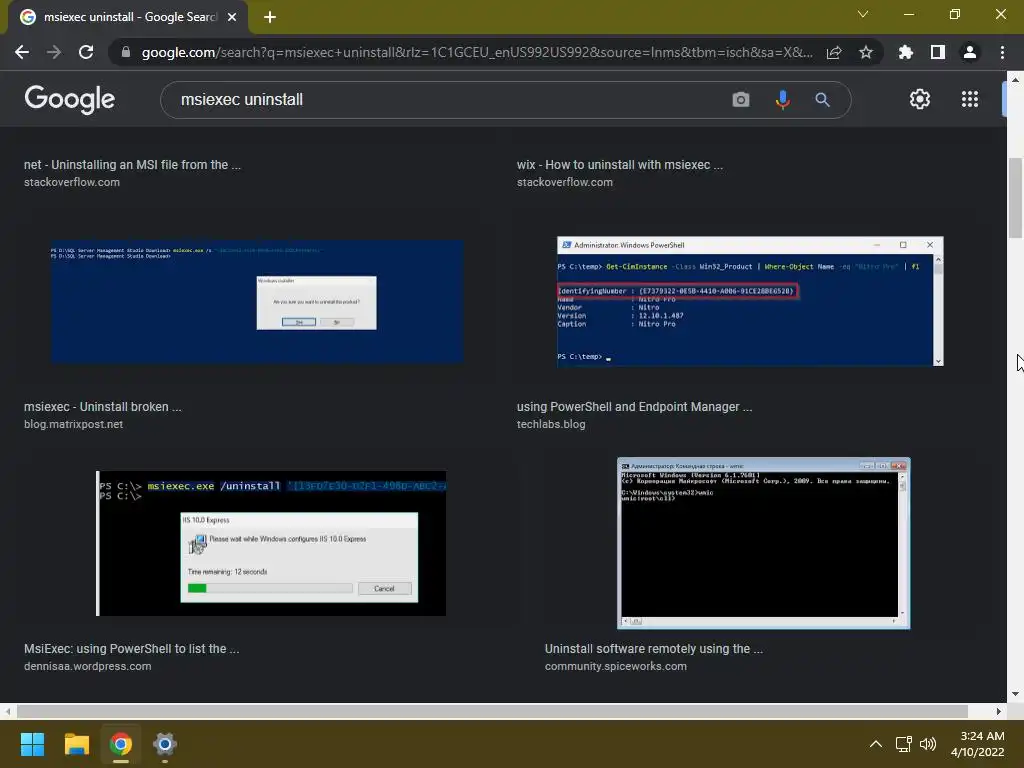Open the Settings app in the taskbar
Screen dimensions: 1024x768
(x=165, y=744)
